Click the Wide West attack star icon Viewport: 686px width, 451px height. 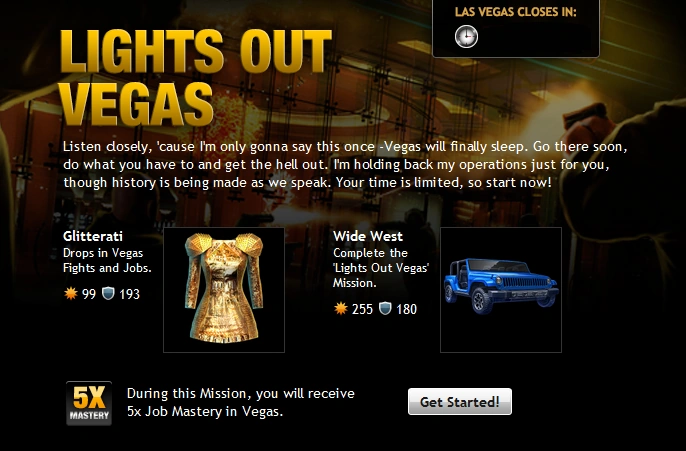click(341, 309)
